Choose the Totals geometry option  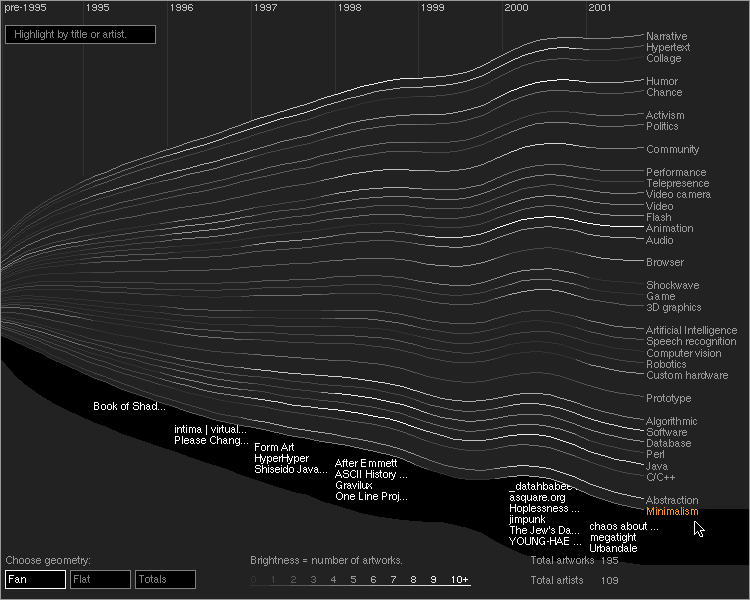point(165,579)
